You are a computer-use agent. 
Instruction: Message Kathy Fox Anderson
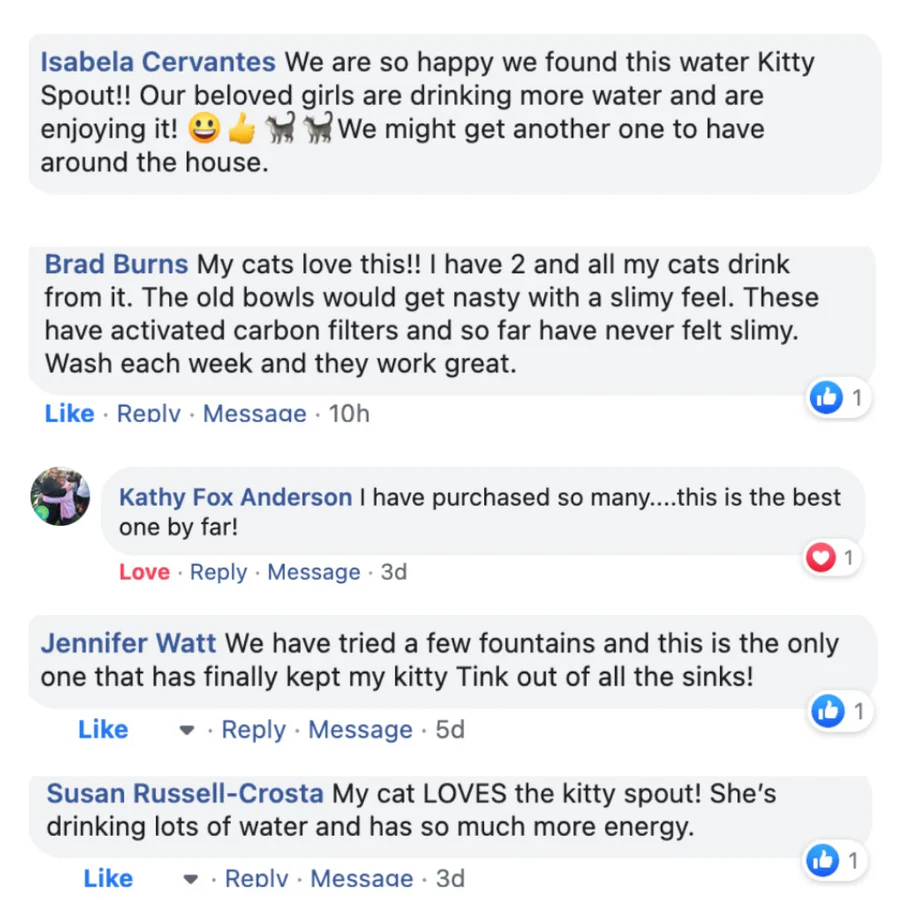click(x=313, y=572)
